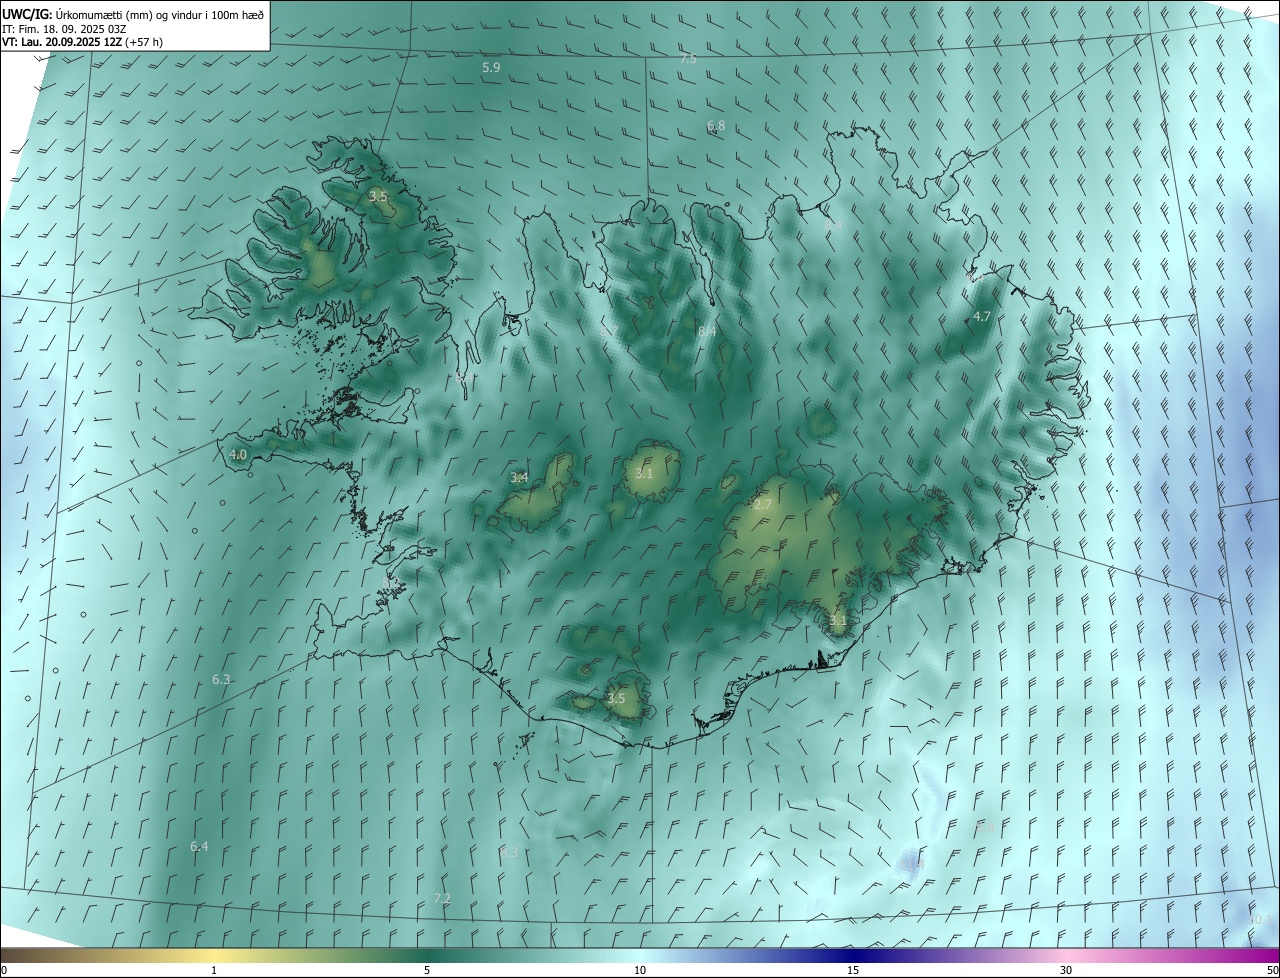Click the colorbar tick label "0"
Image resolution: width=1280 pixels, height=978 pixels.
pos(4,970)
